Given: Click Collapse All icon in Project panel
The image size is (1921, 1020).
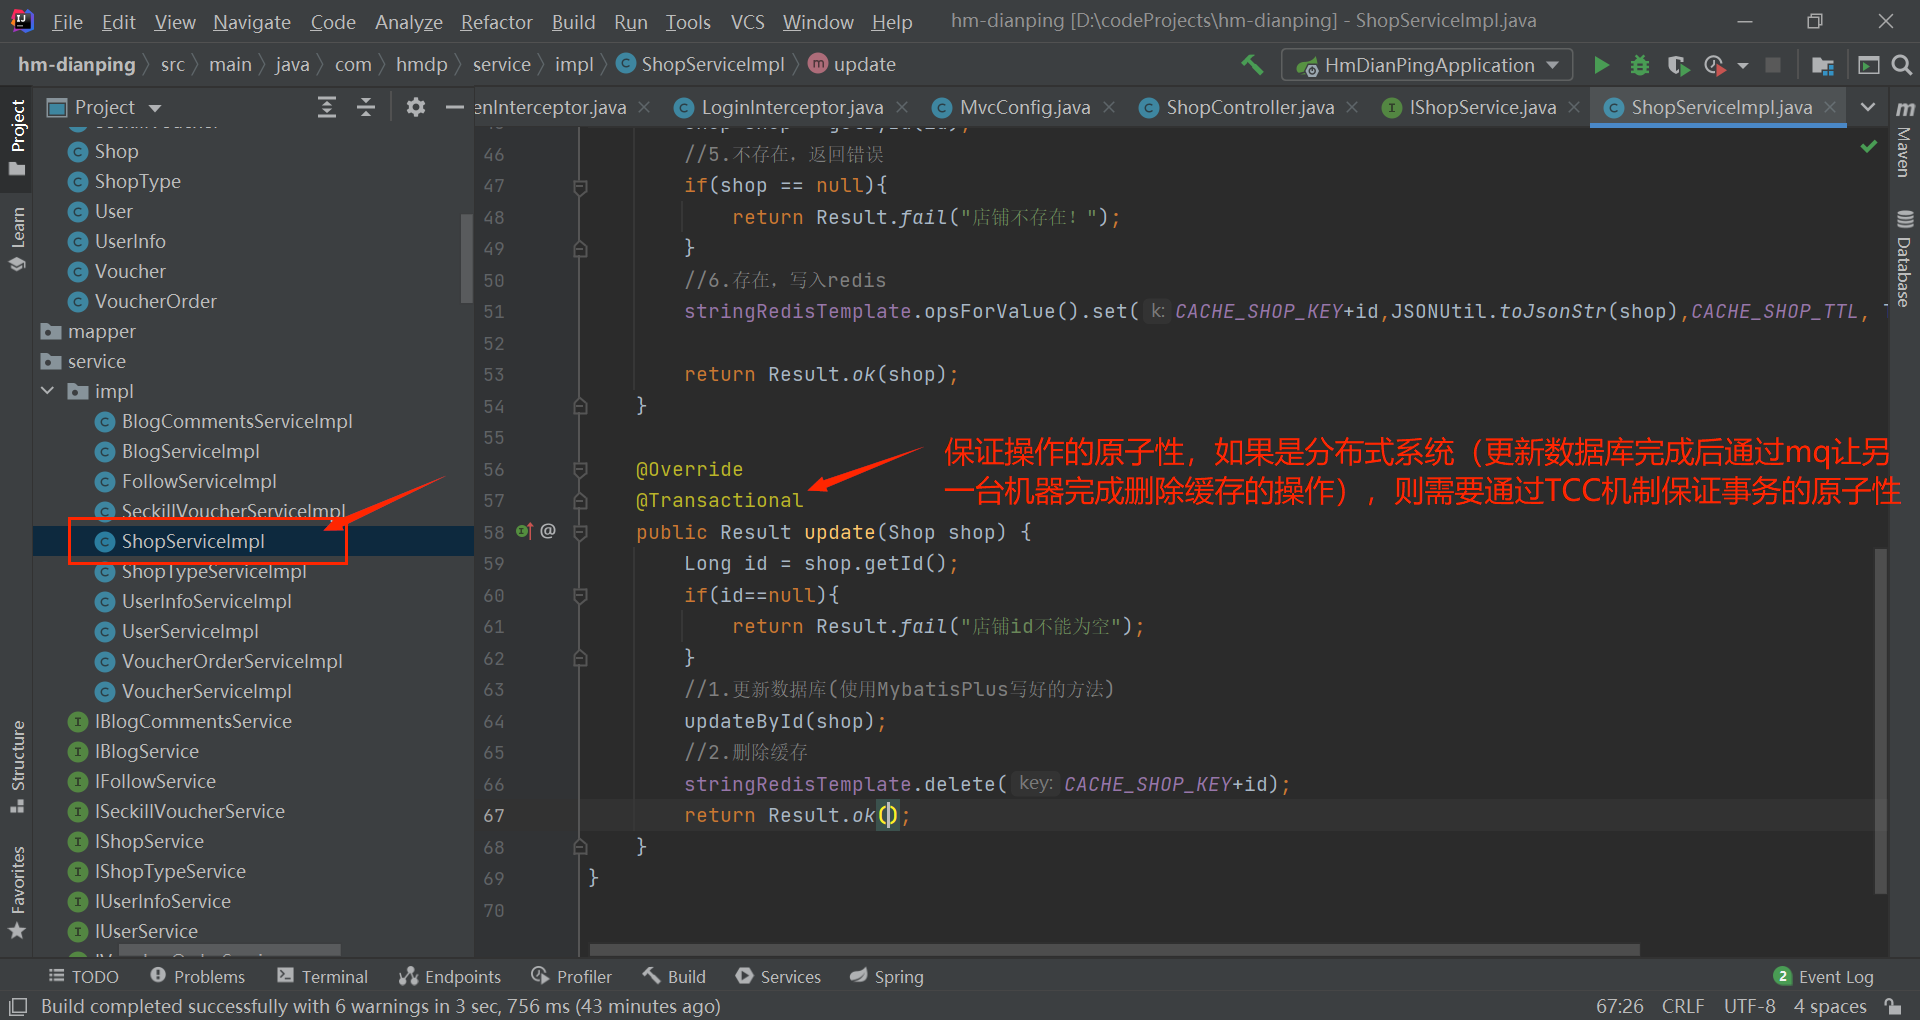Looking at the screenshot, I should [x=366, y=107].
